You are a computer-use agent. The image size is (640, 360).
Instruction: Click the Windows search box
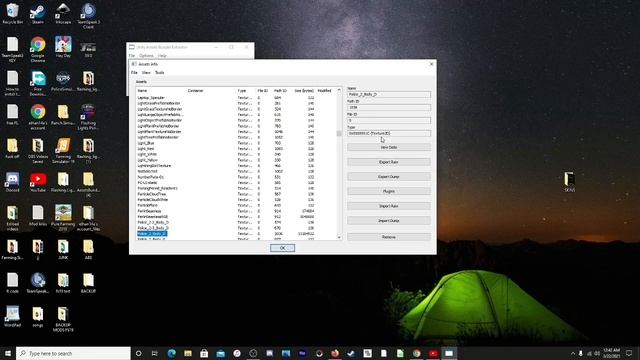pyautogui.click(x=73, y=353)
